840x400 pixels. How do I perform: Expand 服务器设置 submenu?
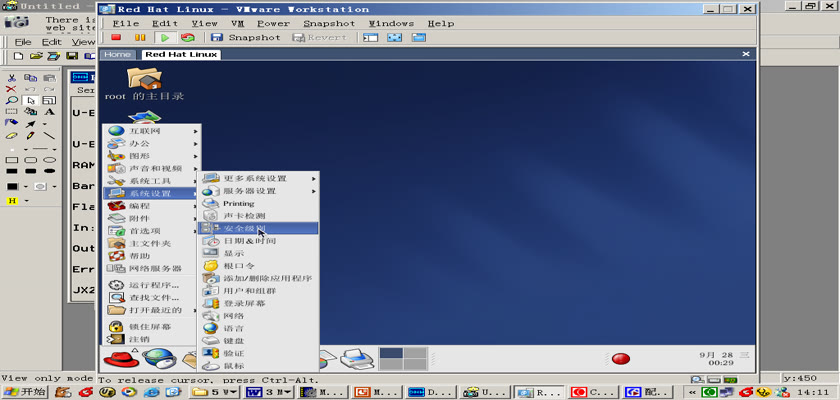click(x=259, y=191)
